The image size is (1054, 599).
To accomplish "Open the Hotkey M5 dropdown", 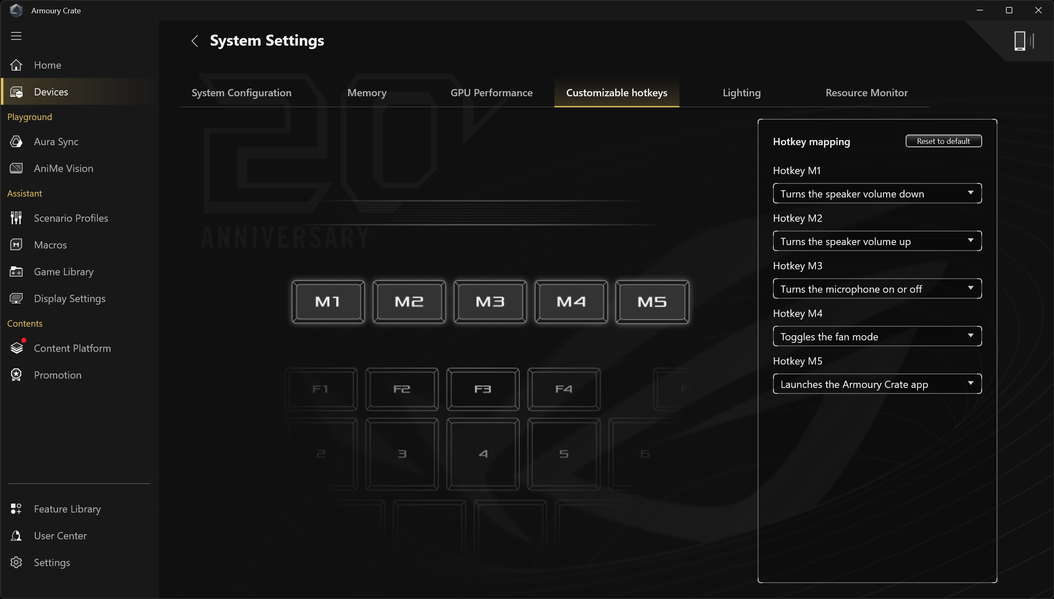I will tap(877, 384).
